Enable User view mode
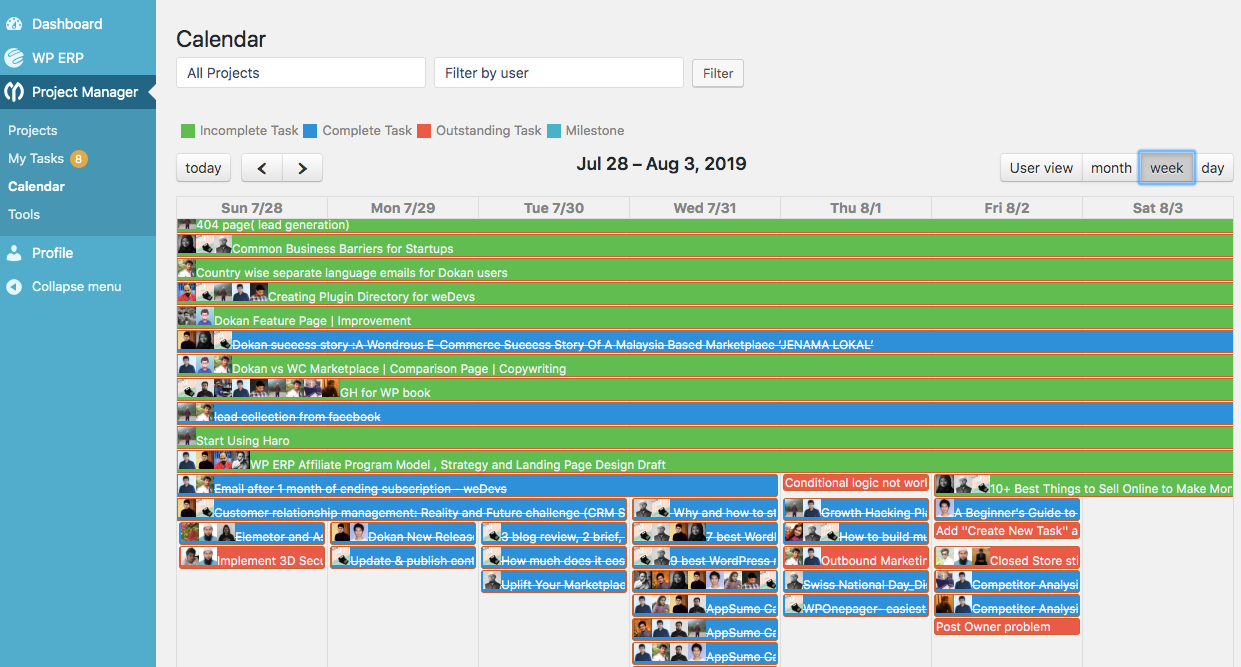1241x667 pixels. (x=1040, y=168)
